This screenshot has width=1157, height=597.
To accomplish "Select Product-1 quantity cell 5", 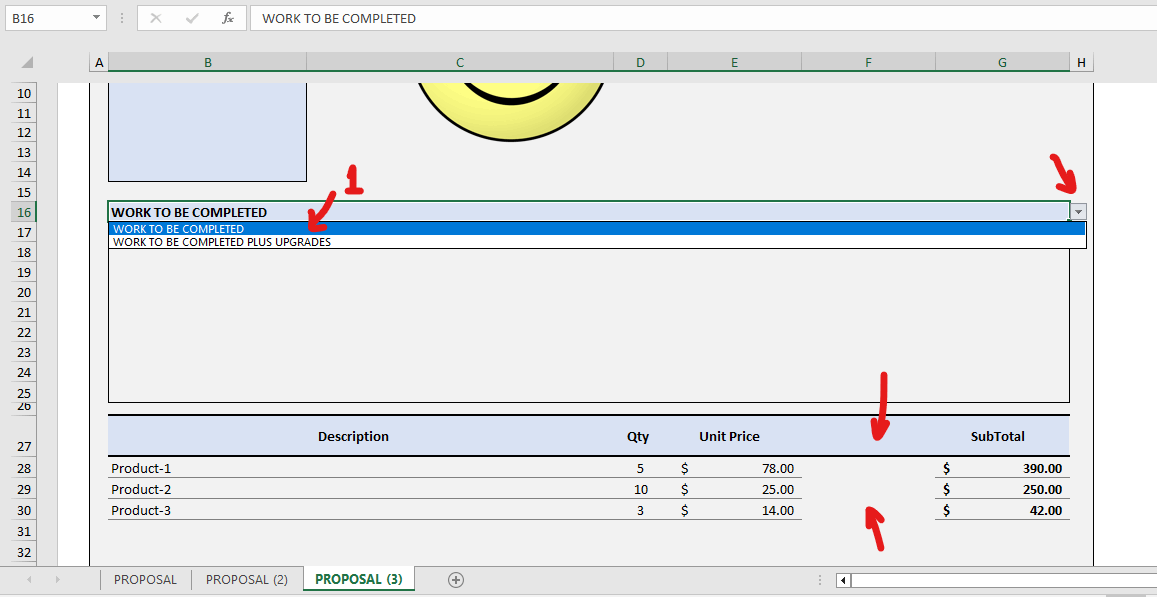I will 640,468.
